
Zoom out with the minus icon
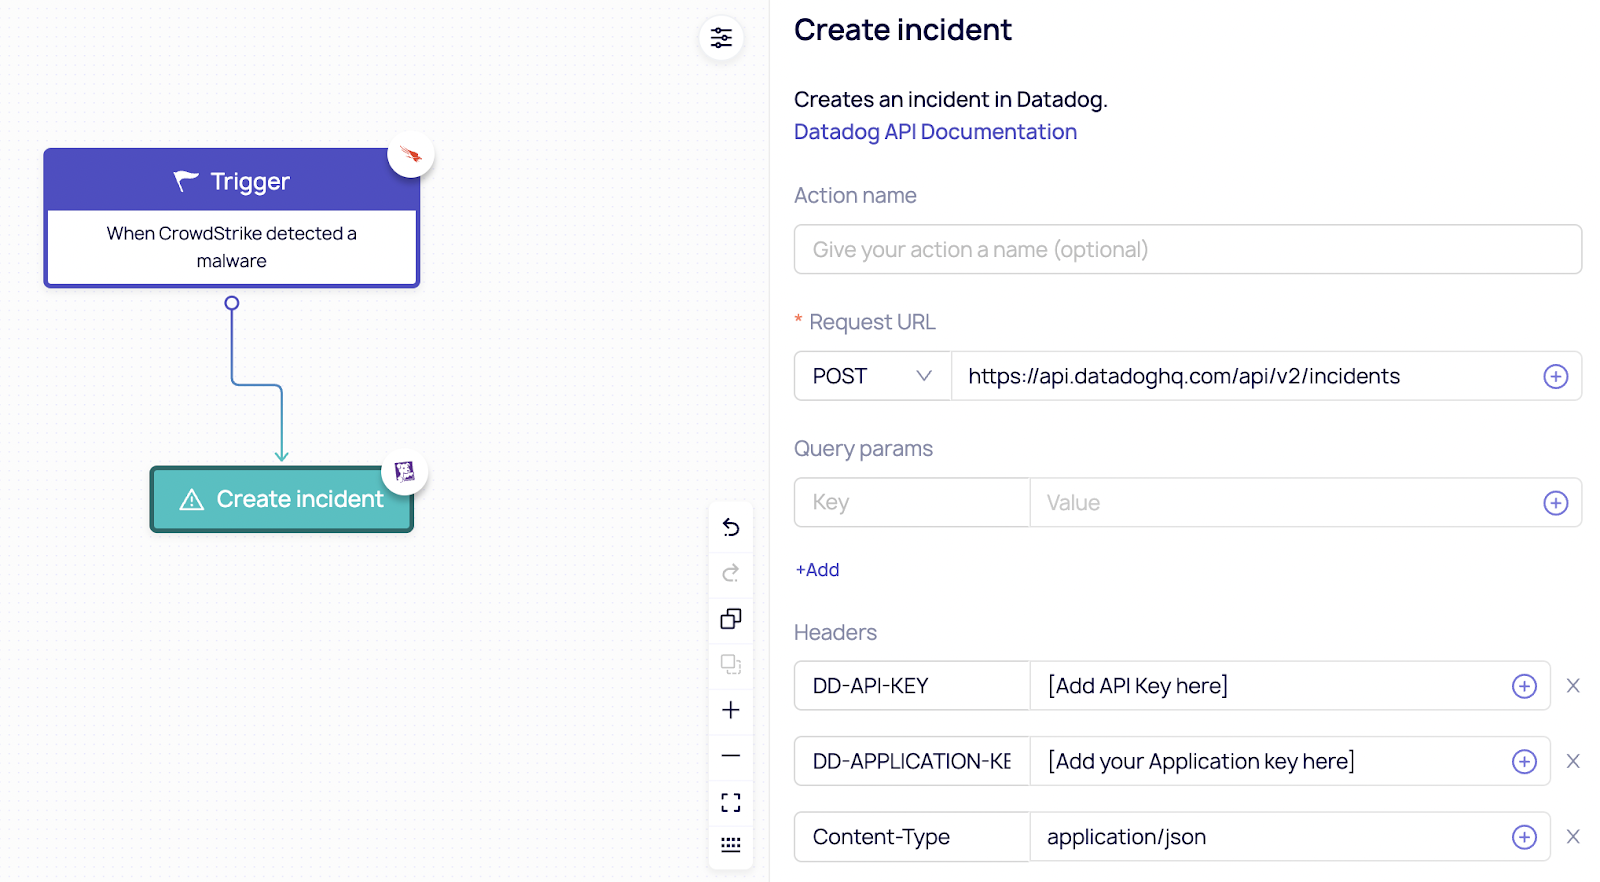731,756
